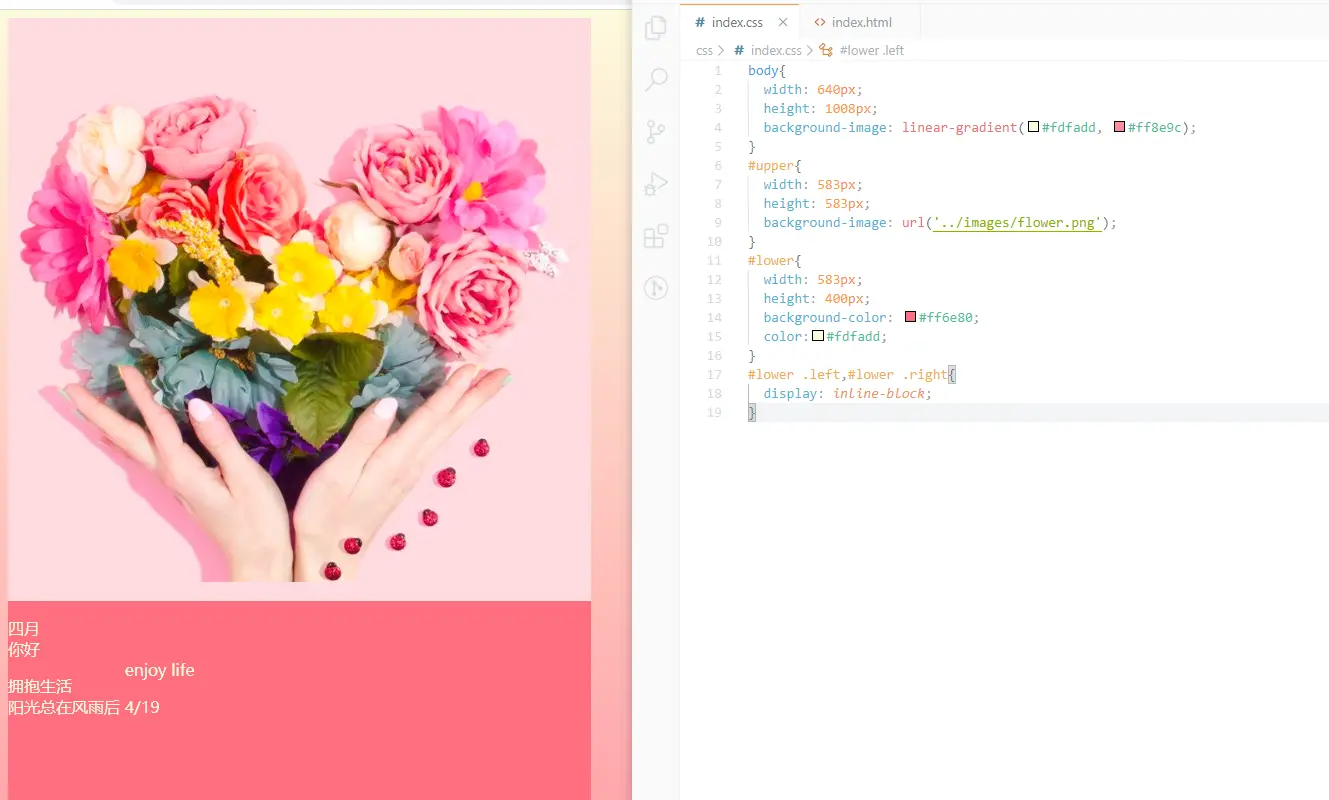Click the background-color property name
The height and width of the screenshot is (800, 1329).
point(825,318)
